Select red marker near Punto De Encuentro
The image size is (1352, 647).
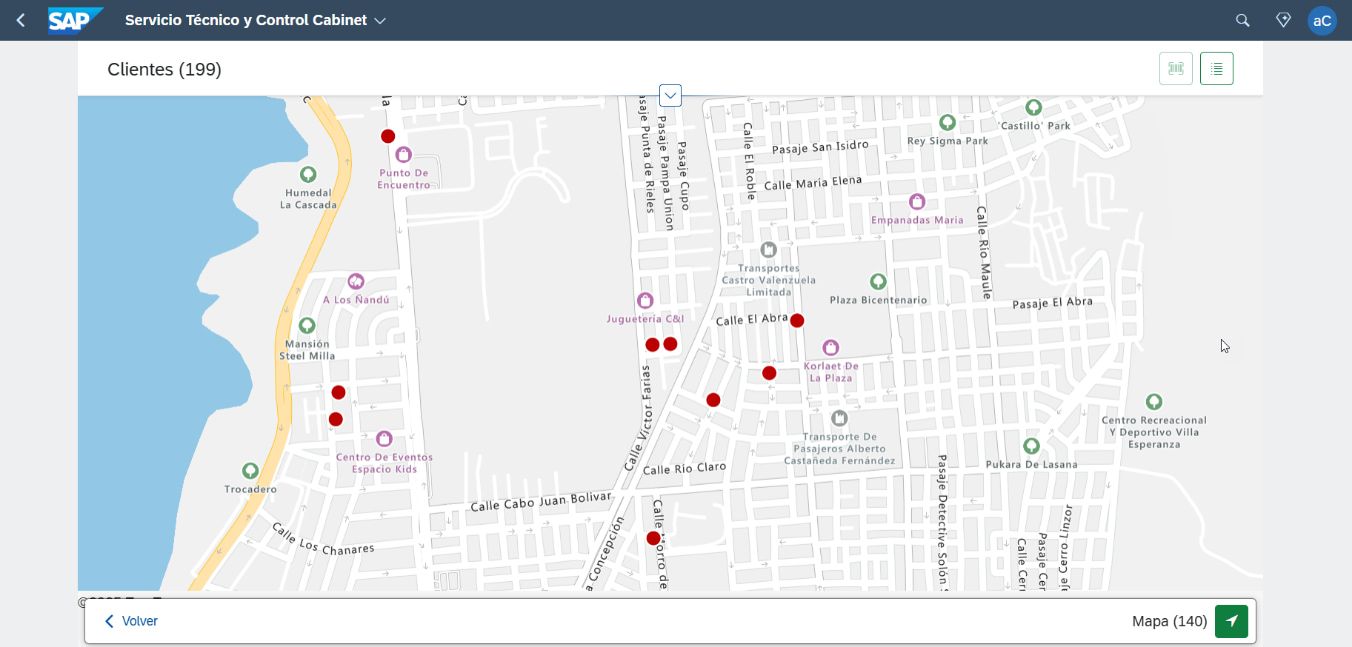tap(388, 136)
